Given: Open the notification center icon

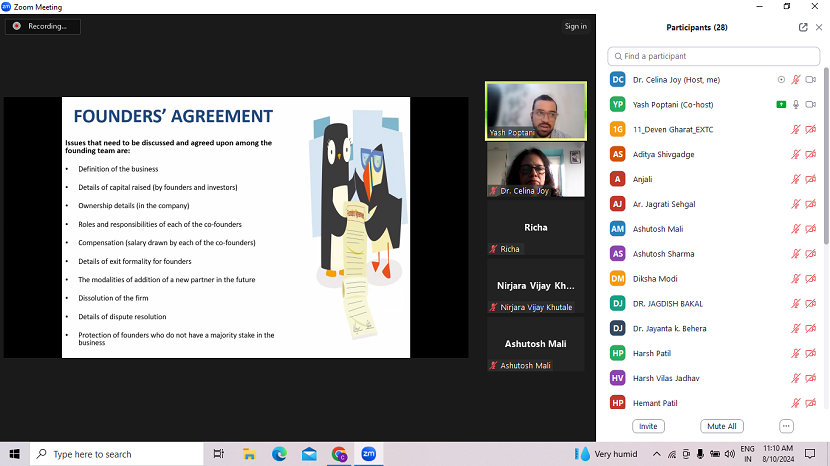Looking at the screenshot, I should click(x=810, y=454).
